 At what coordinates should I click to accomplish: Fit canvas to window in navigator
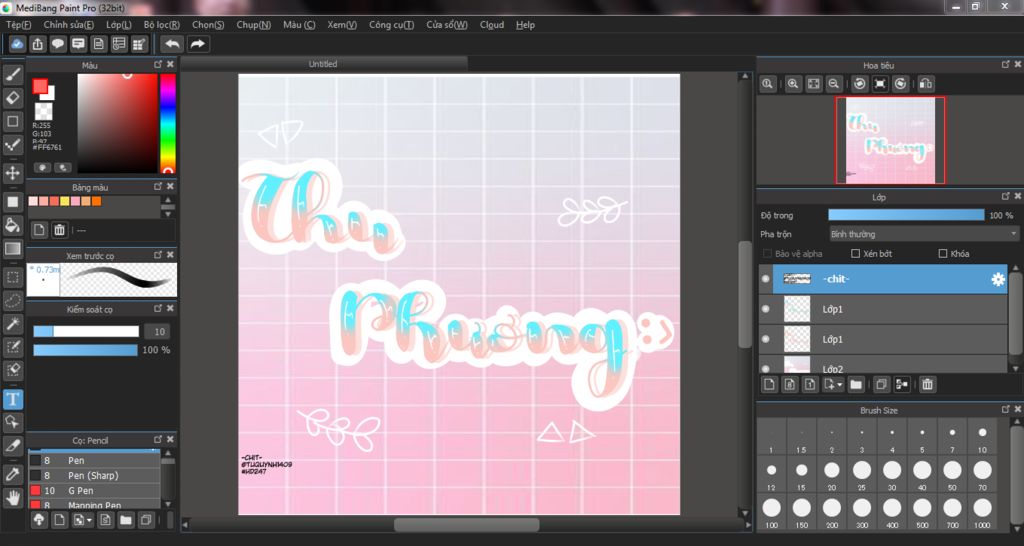(x=813, y=84)
